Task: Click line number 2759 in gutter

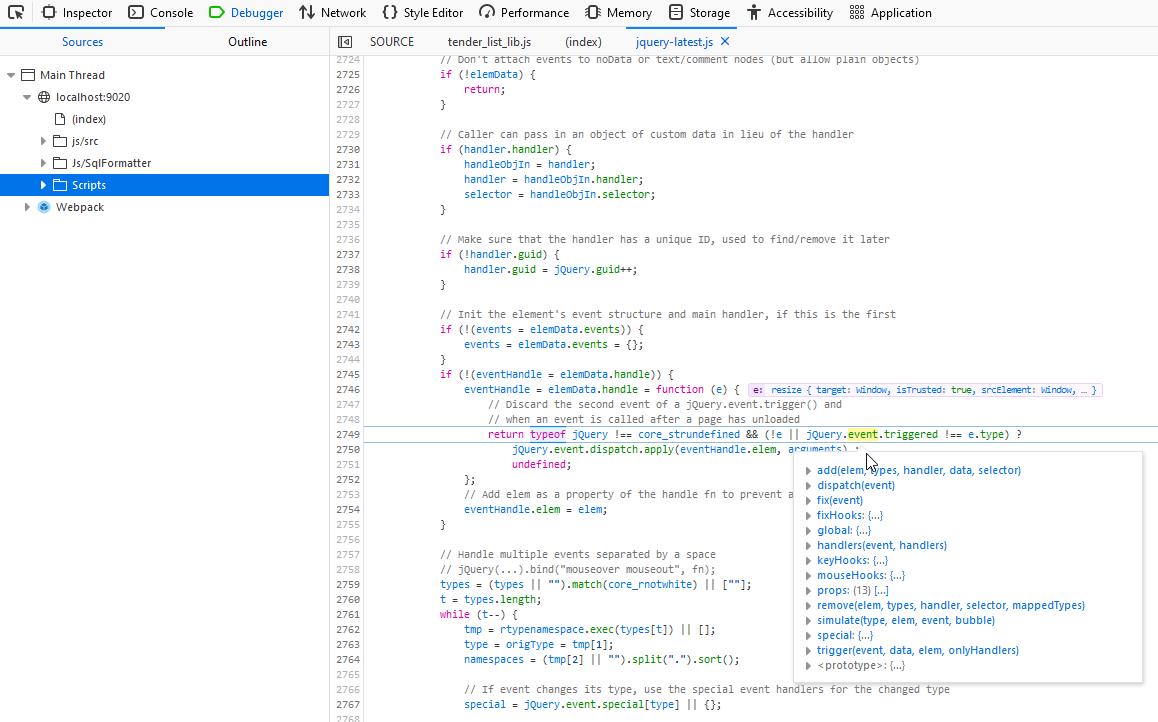Action: (348, 585)
